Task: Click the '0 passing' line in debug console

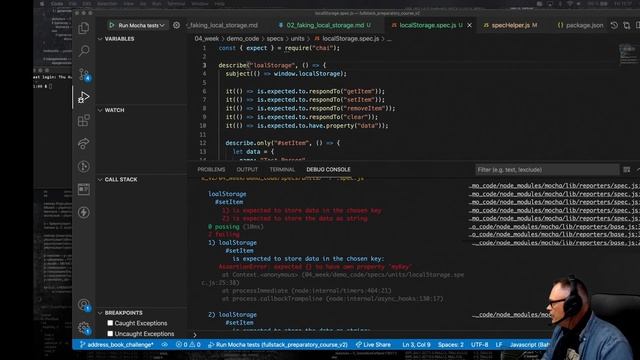Action: pos(236,227)
